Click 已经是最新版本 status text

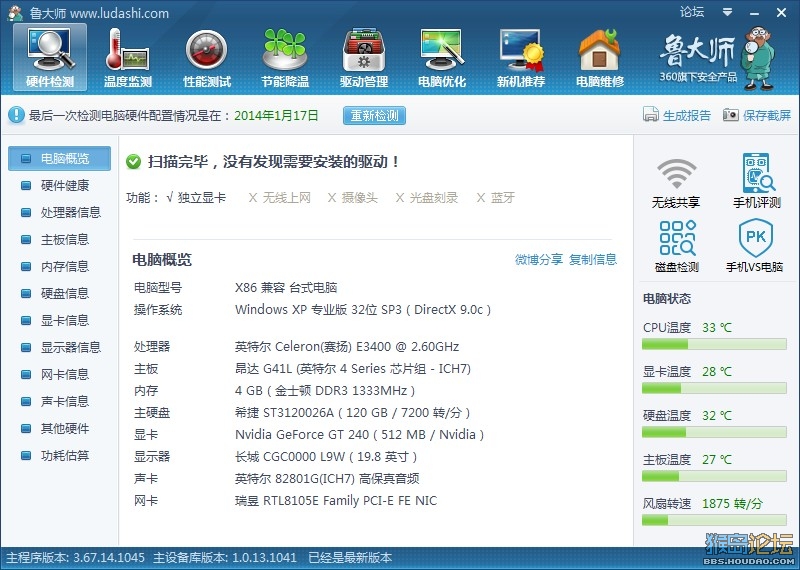pyautogui.click(x=351, y=558)
